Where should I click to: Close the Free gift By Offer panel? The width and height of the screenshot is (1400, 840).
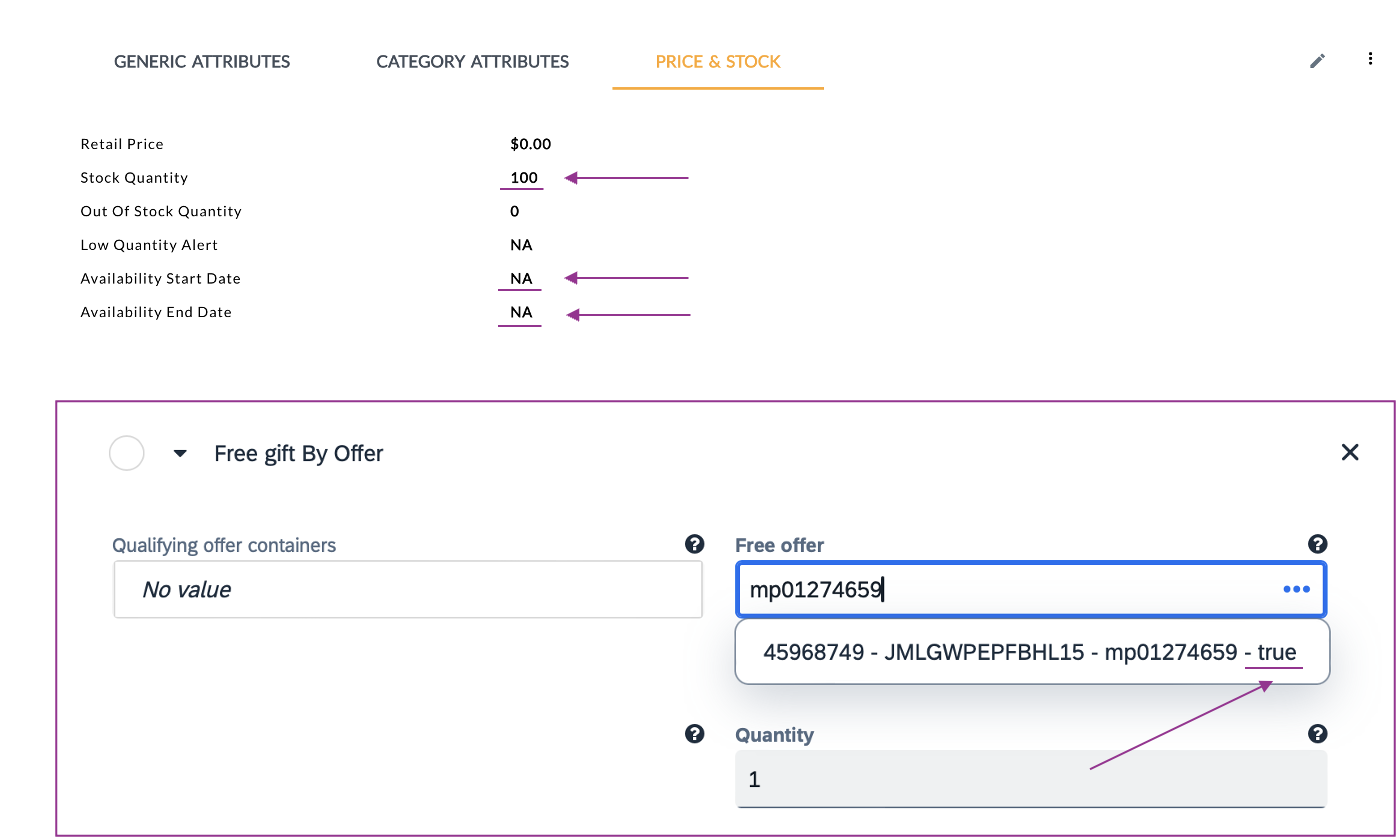pyautogui.click(x=1349, y=453)
